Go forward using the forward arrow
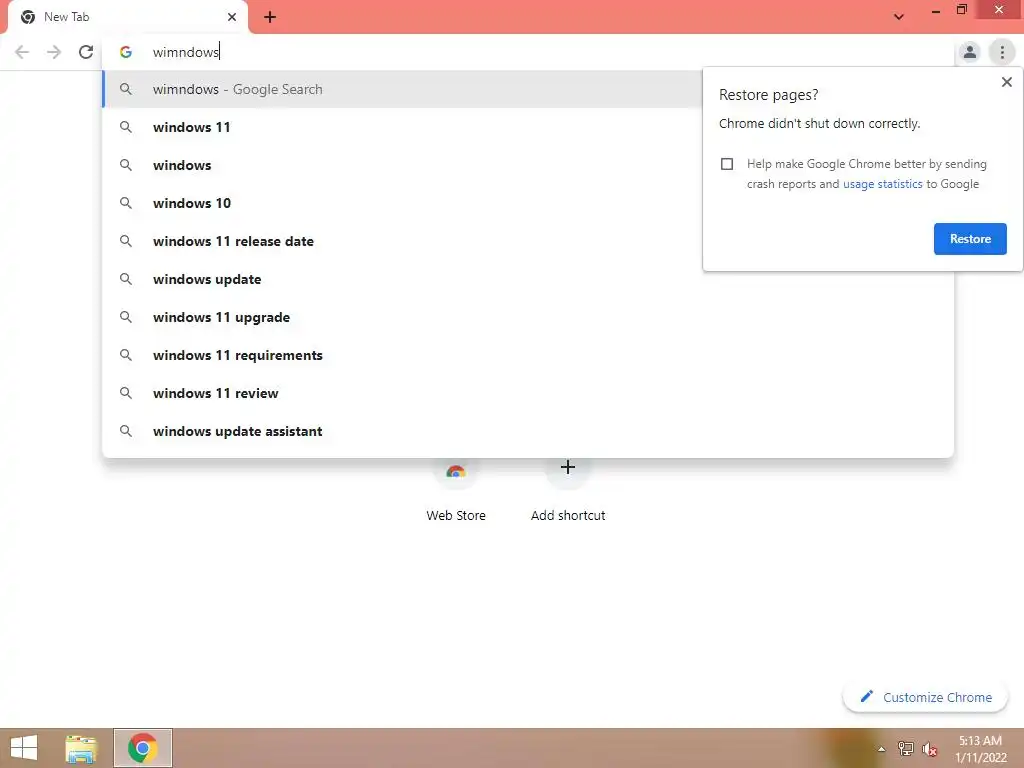 [54, 52]
